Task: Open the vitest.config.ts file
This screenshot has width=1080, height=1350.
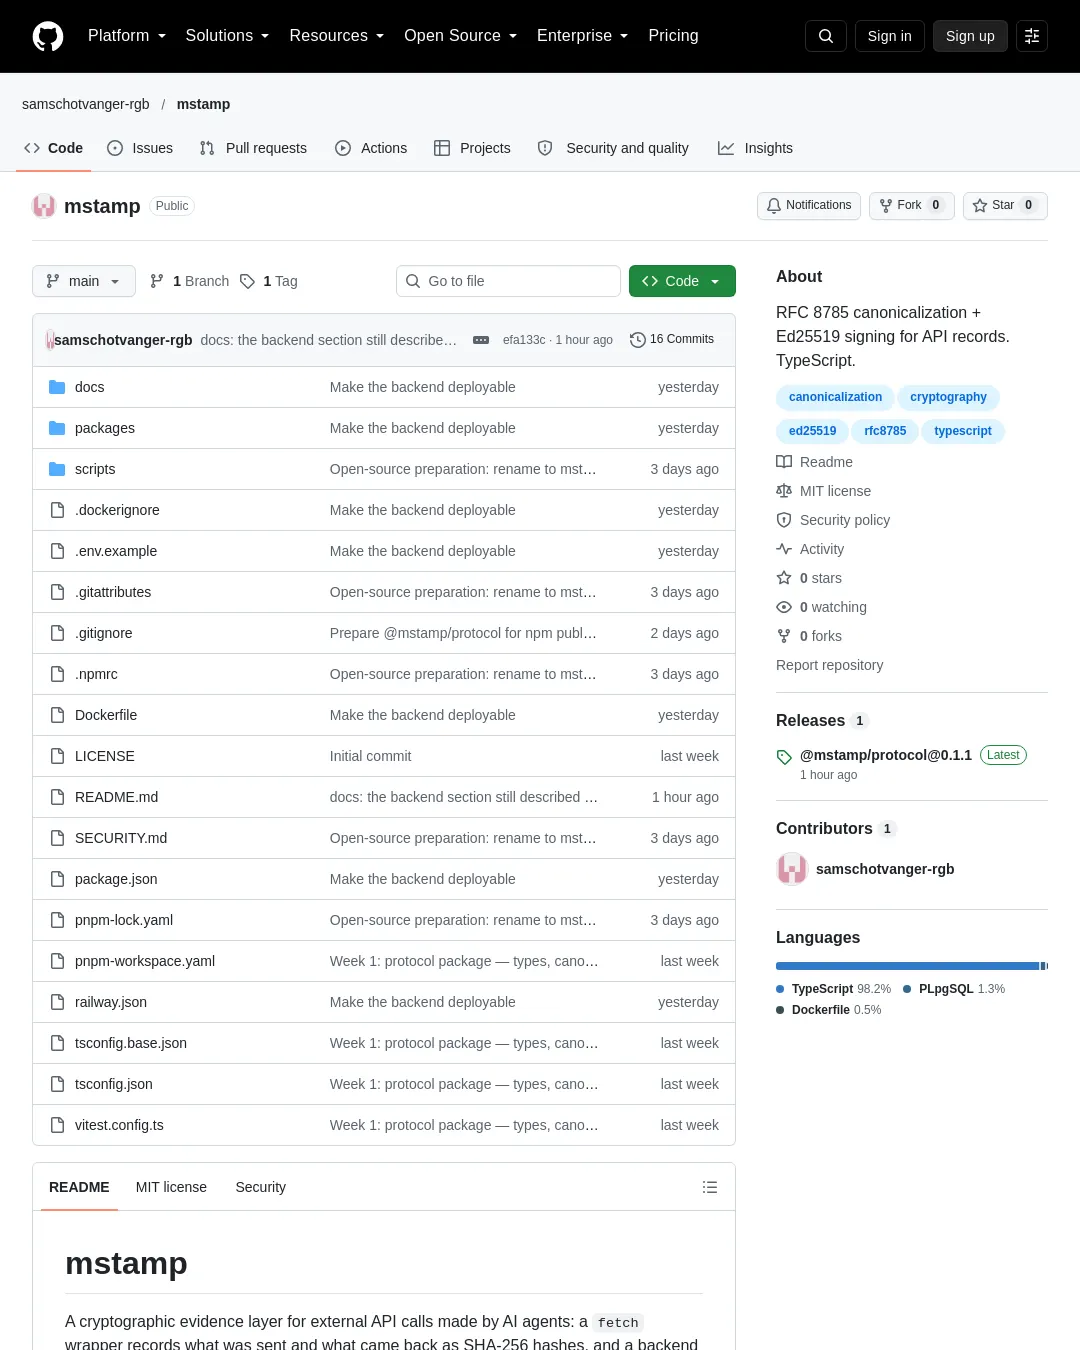Action: point(119,1125)
